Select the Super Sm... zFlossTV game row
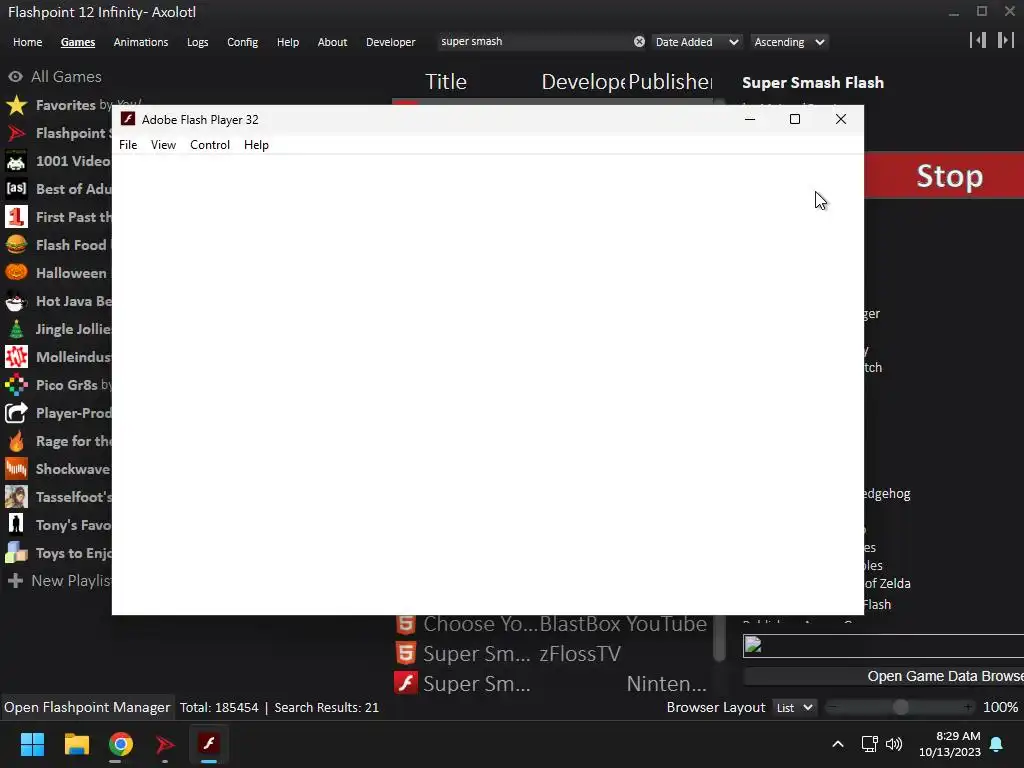This screenshot has width=1024, height=768. point(554,654)
